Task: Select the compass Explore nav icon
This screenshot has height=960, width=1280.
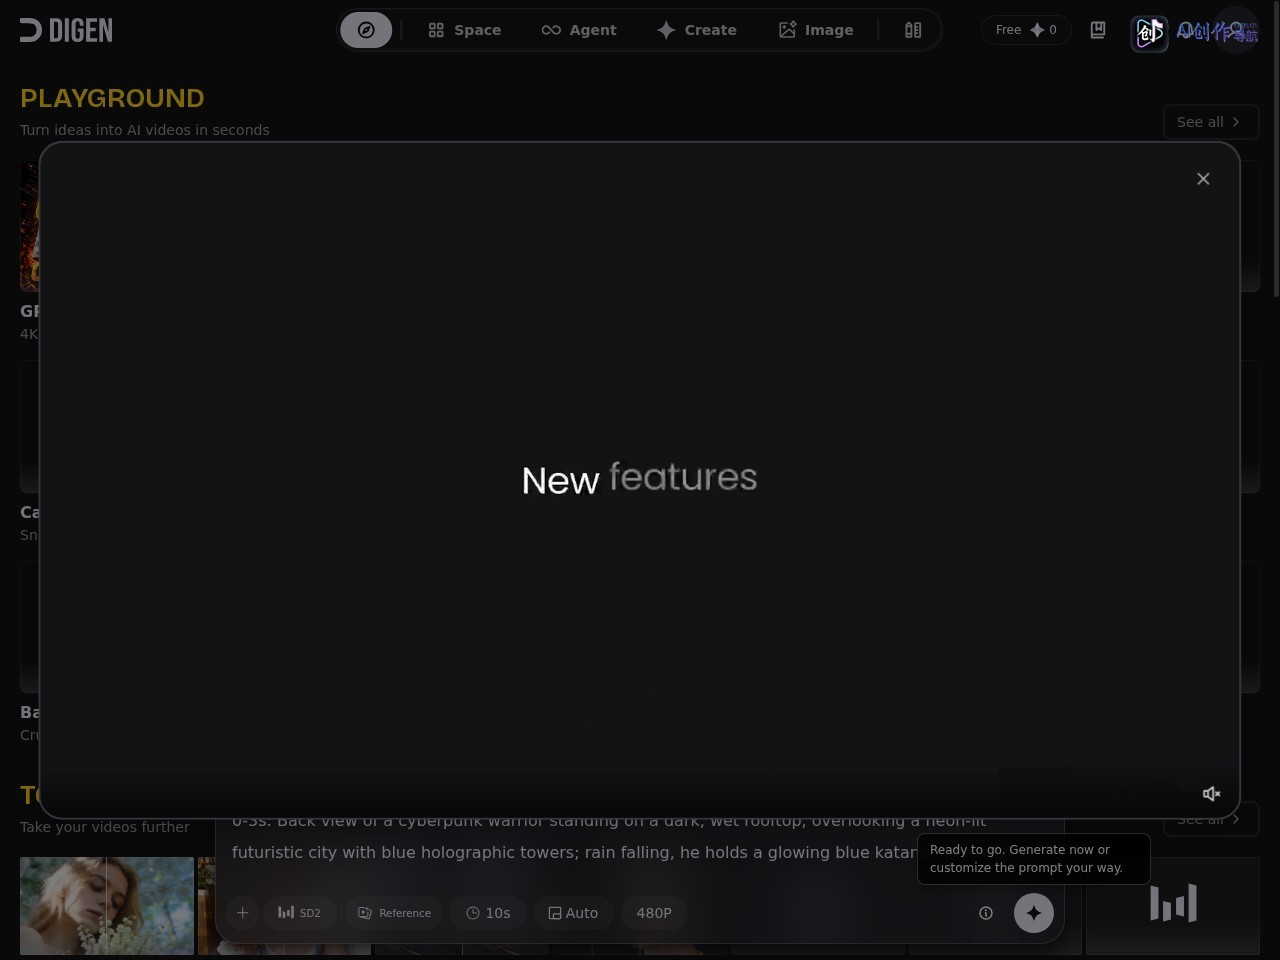Action: 366,30
